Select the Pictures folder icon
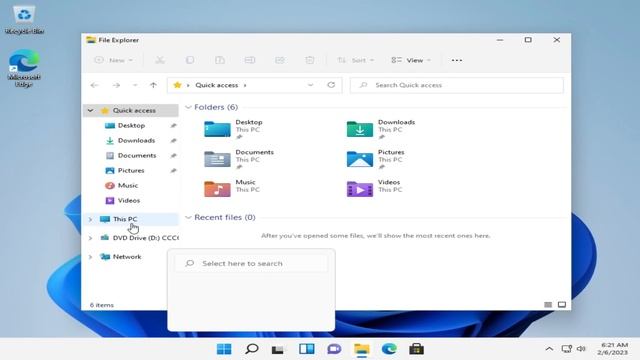This screenshot has width=640, height=360. point(360,159)
